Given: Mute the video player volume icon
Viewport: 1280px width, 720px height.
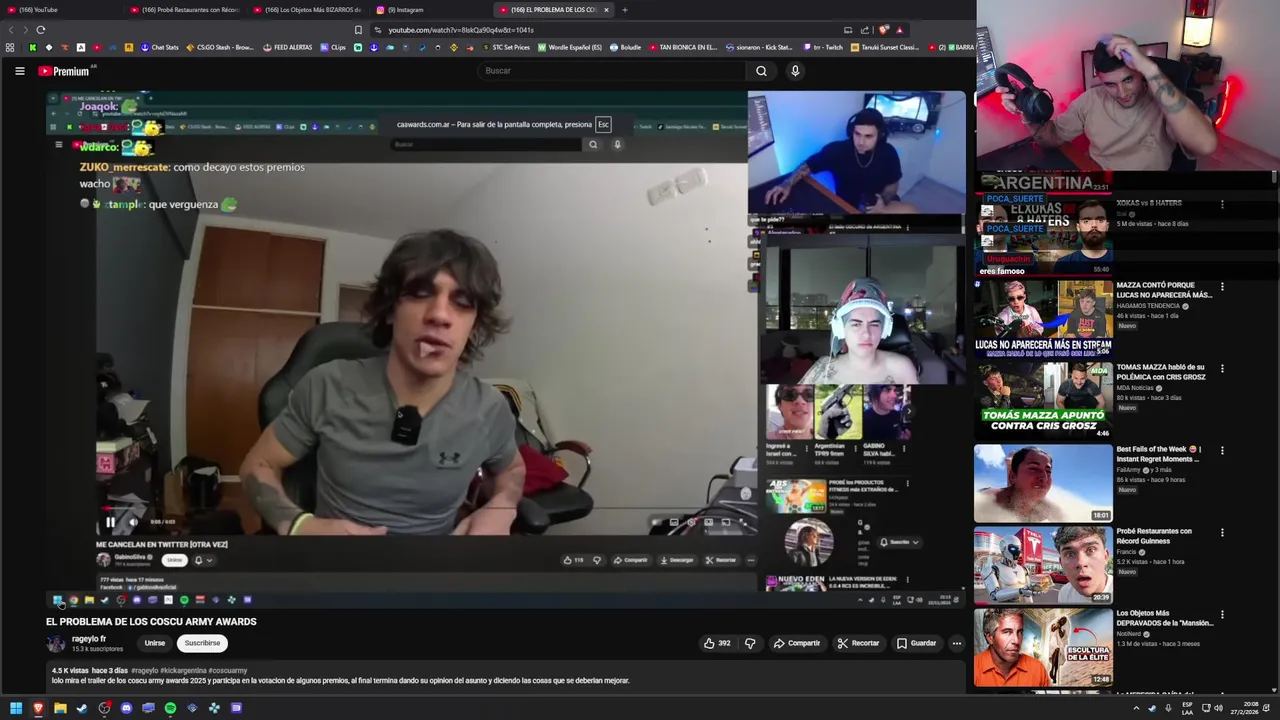Looking at the screenshot, I should pos(133,522).
